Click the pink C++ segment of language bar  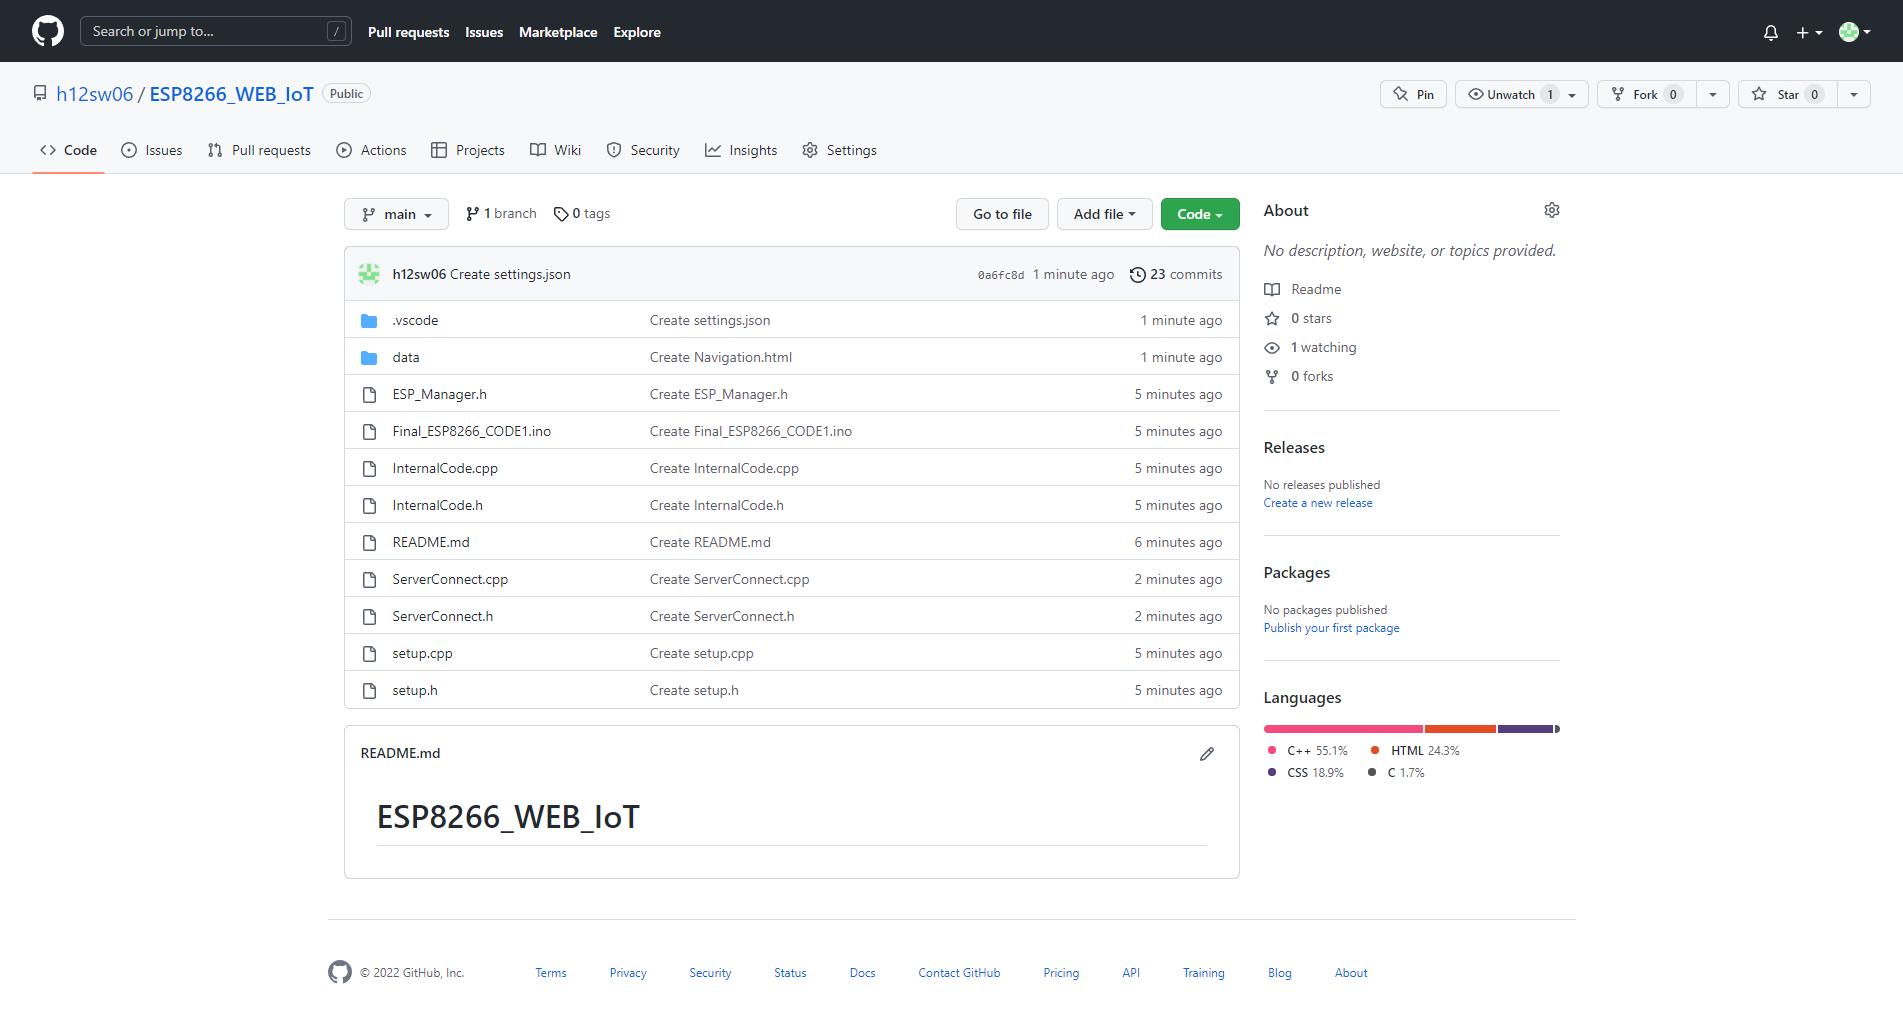click(x=1343, y=729)
